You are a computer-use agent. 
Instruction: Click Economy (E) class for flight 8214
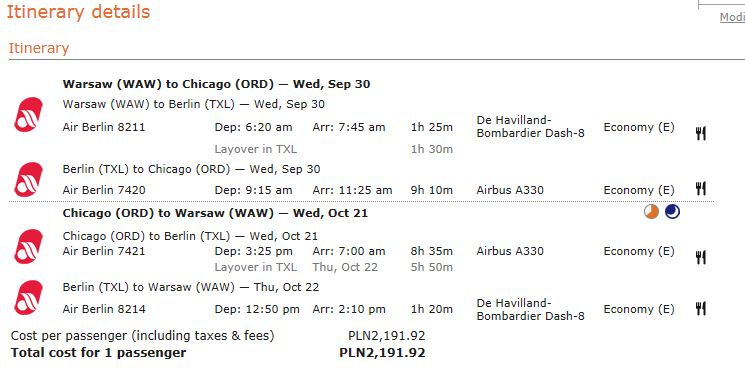click(x=639, y=309)
